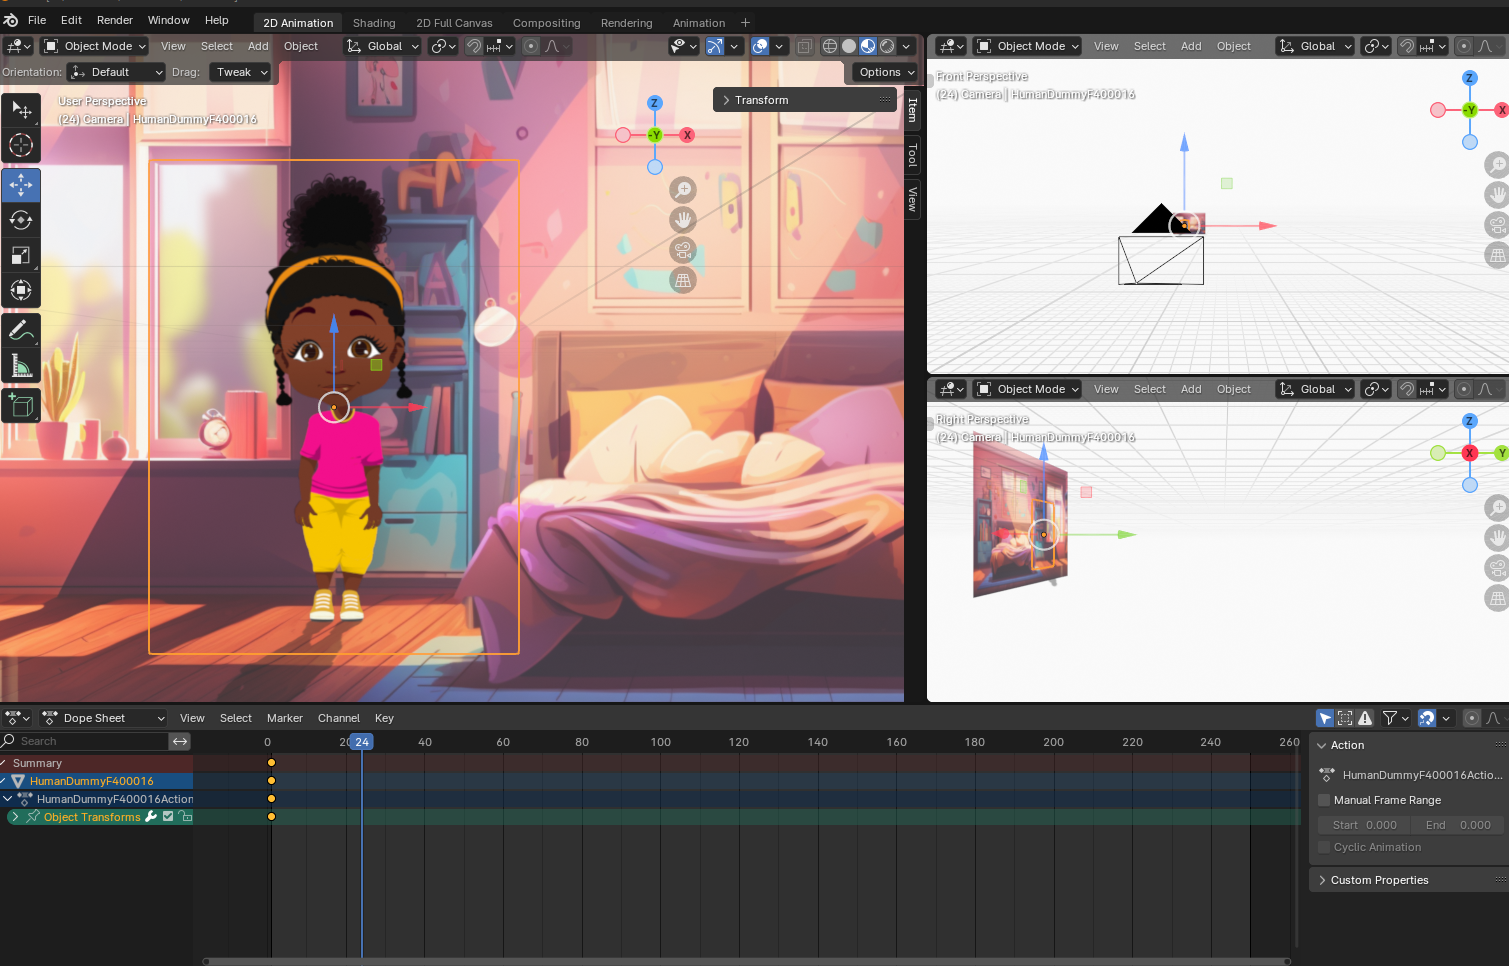This screenshot has height=966, width=1509.
Task: Select the Annotate pencil tool
Action: point(21,330)
